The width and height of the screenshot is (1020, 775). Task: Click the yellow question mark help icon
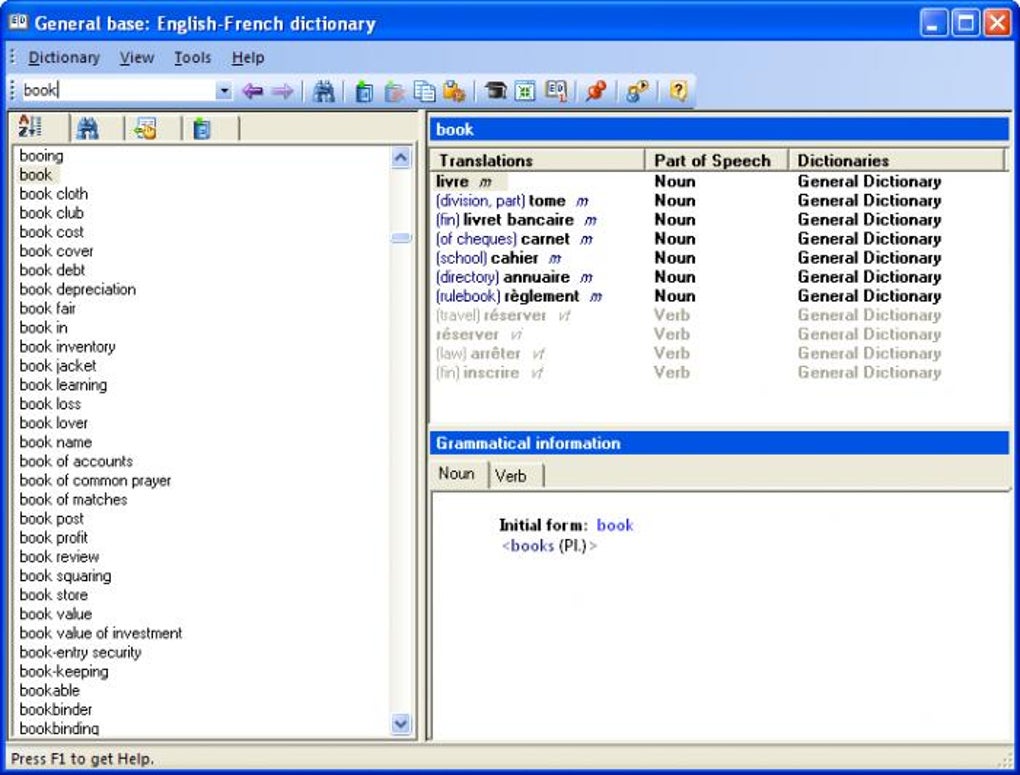pos(678,91)
